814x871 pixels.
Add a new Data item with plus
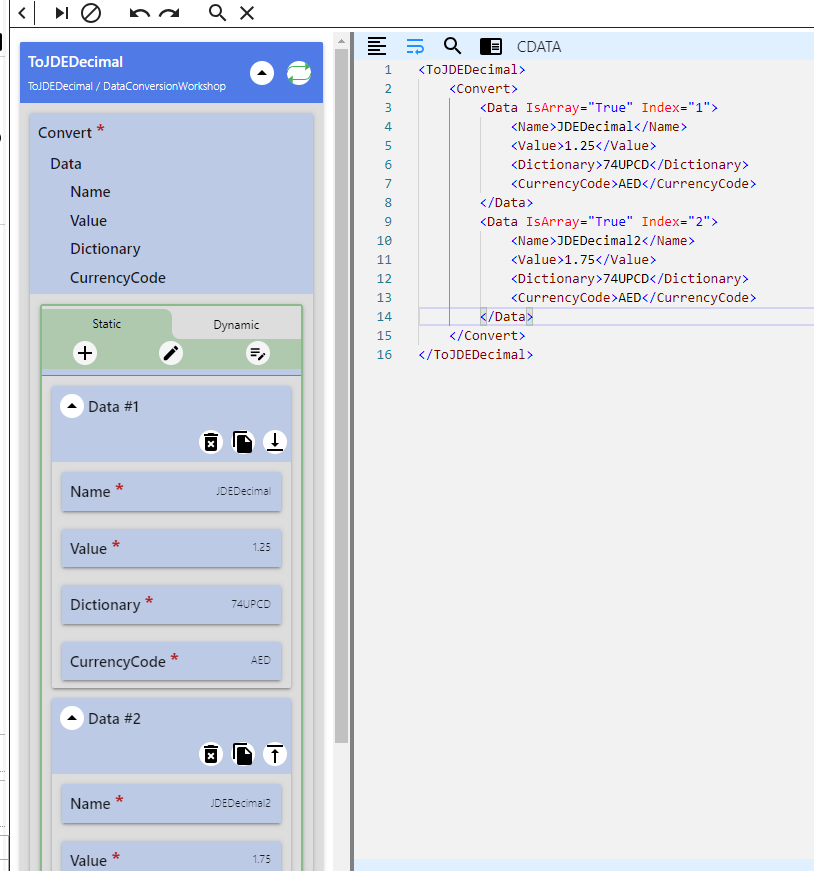click(x=85, y=353)
